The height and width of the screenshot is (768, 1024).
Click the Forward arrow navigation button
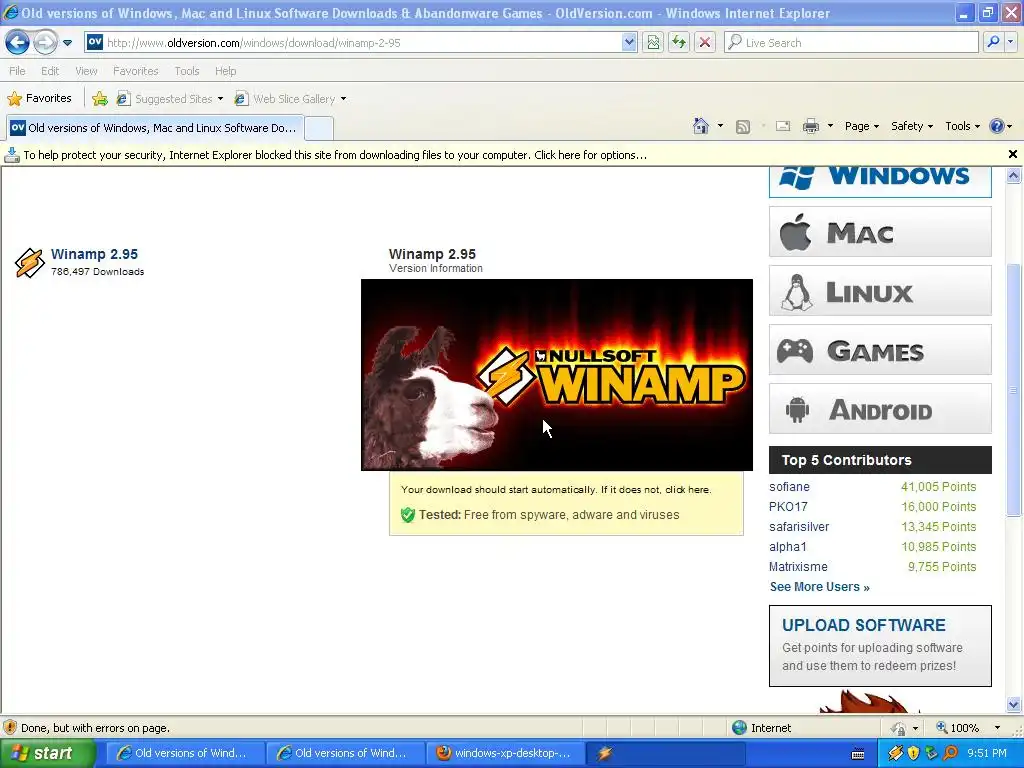click(x=45, y=42)
